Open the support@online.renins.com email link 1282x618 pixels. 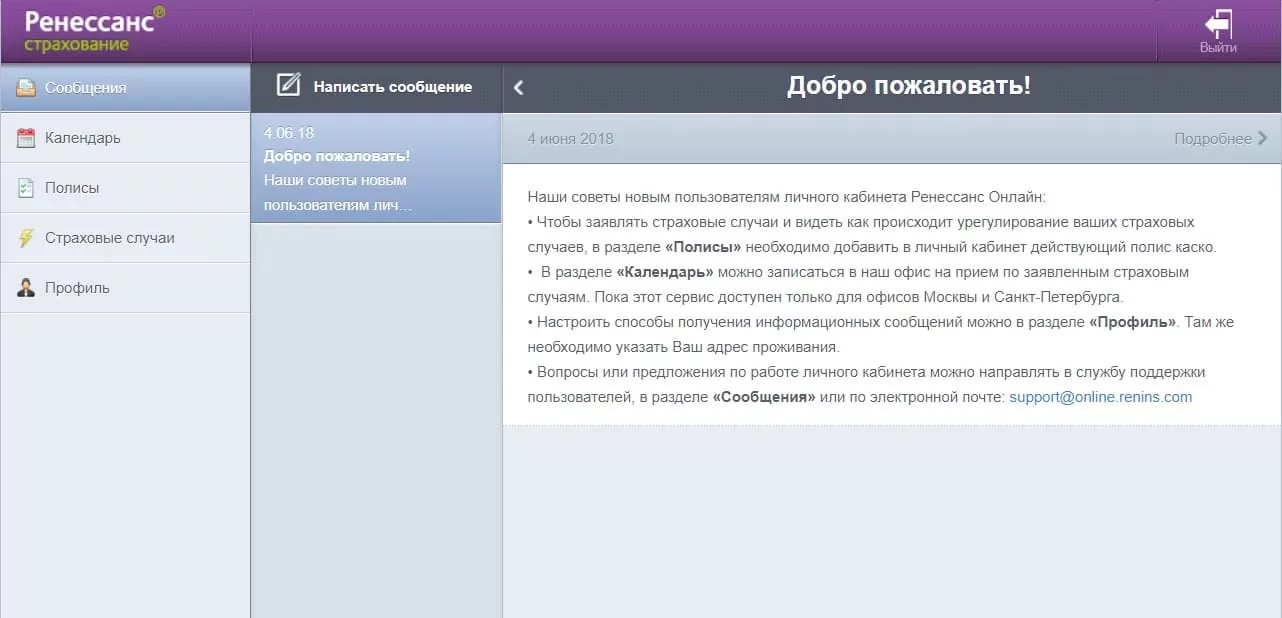(1100, 397)
